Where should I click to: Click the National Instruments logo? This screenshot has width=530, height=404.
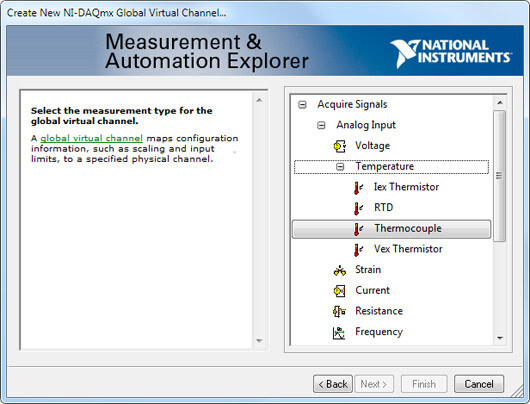pos(451,53)
